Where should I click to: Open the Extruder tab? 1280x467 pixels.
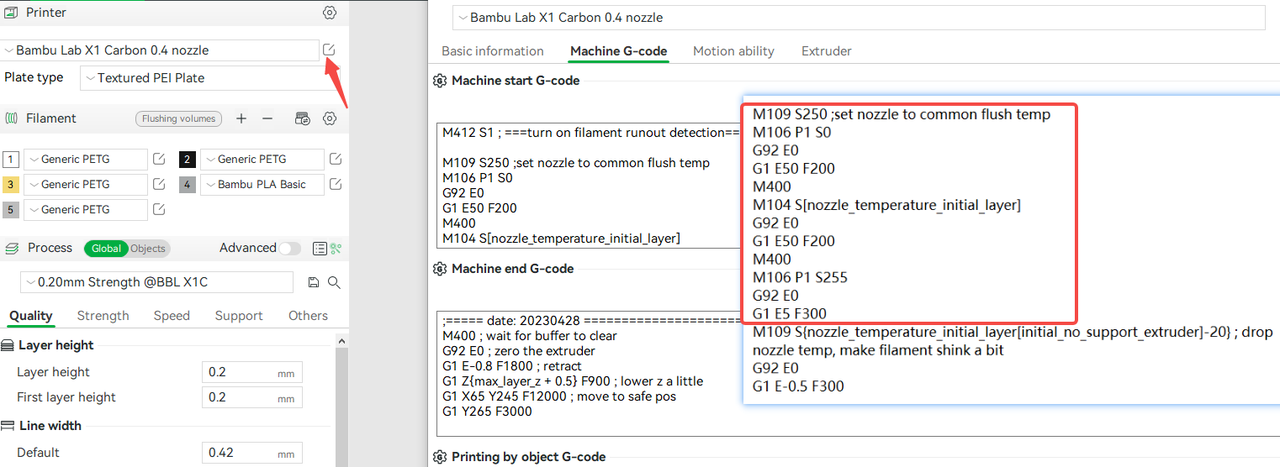pos(827,51)
